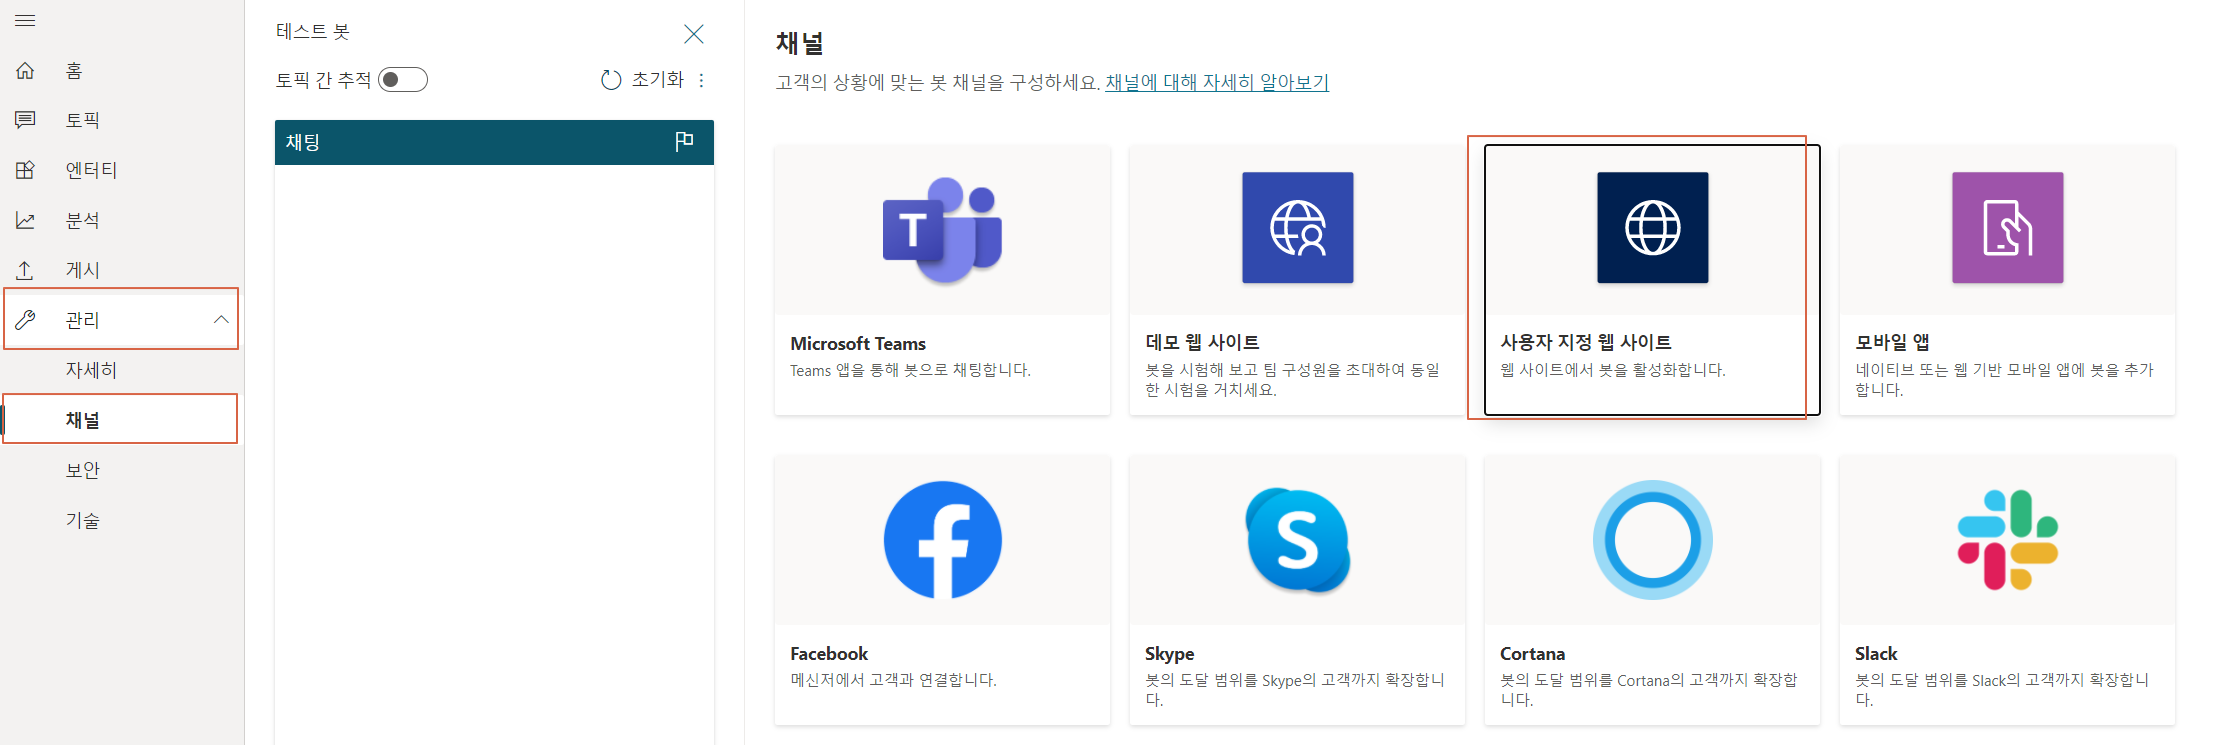Select the Mobile app channel title

pos(1892,342)
